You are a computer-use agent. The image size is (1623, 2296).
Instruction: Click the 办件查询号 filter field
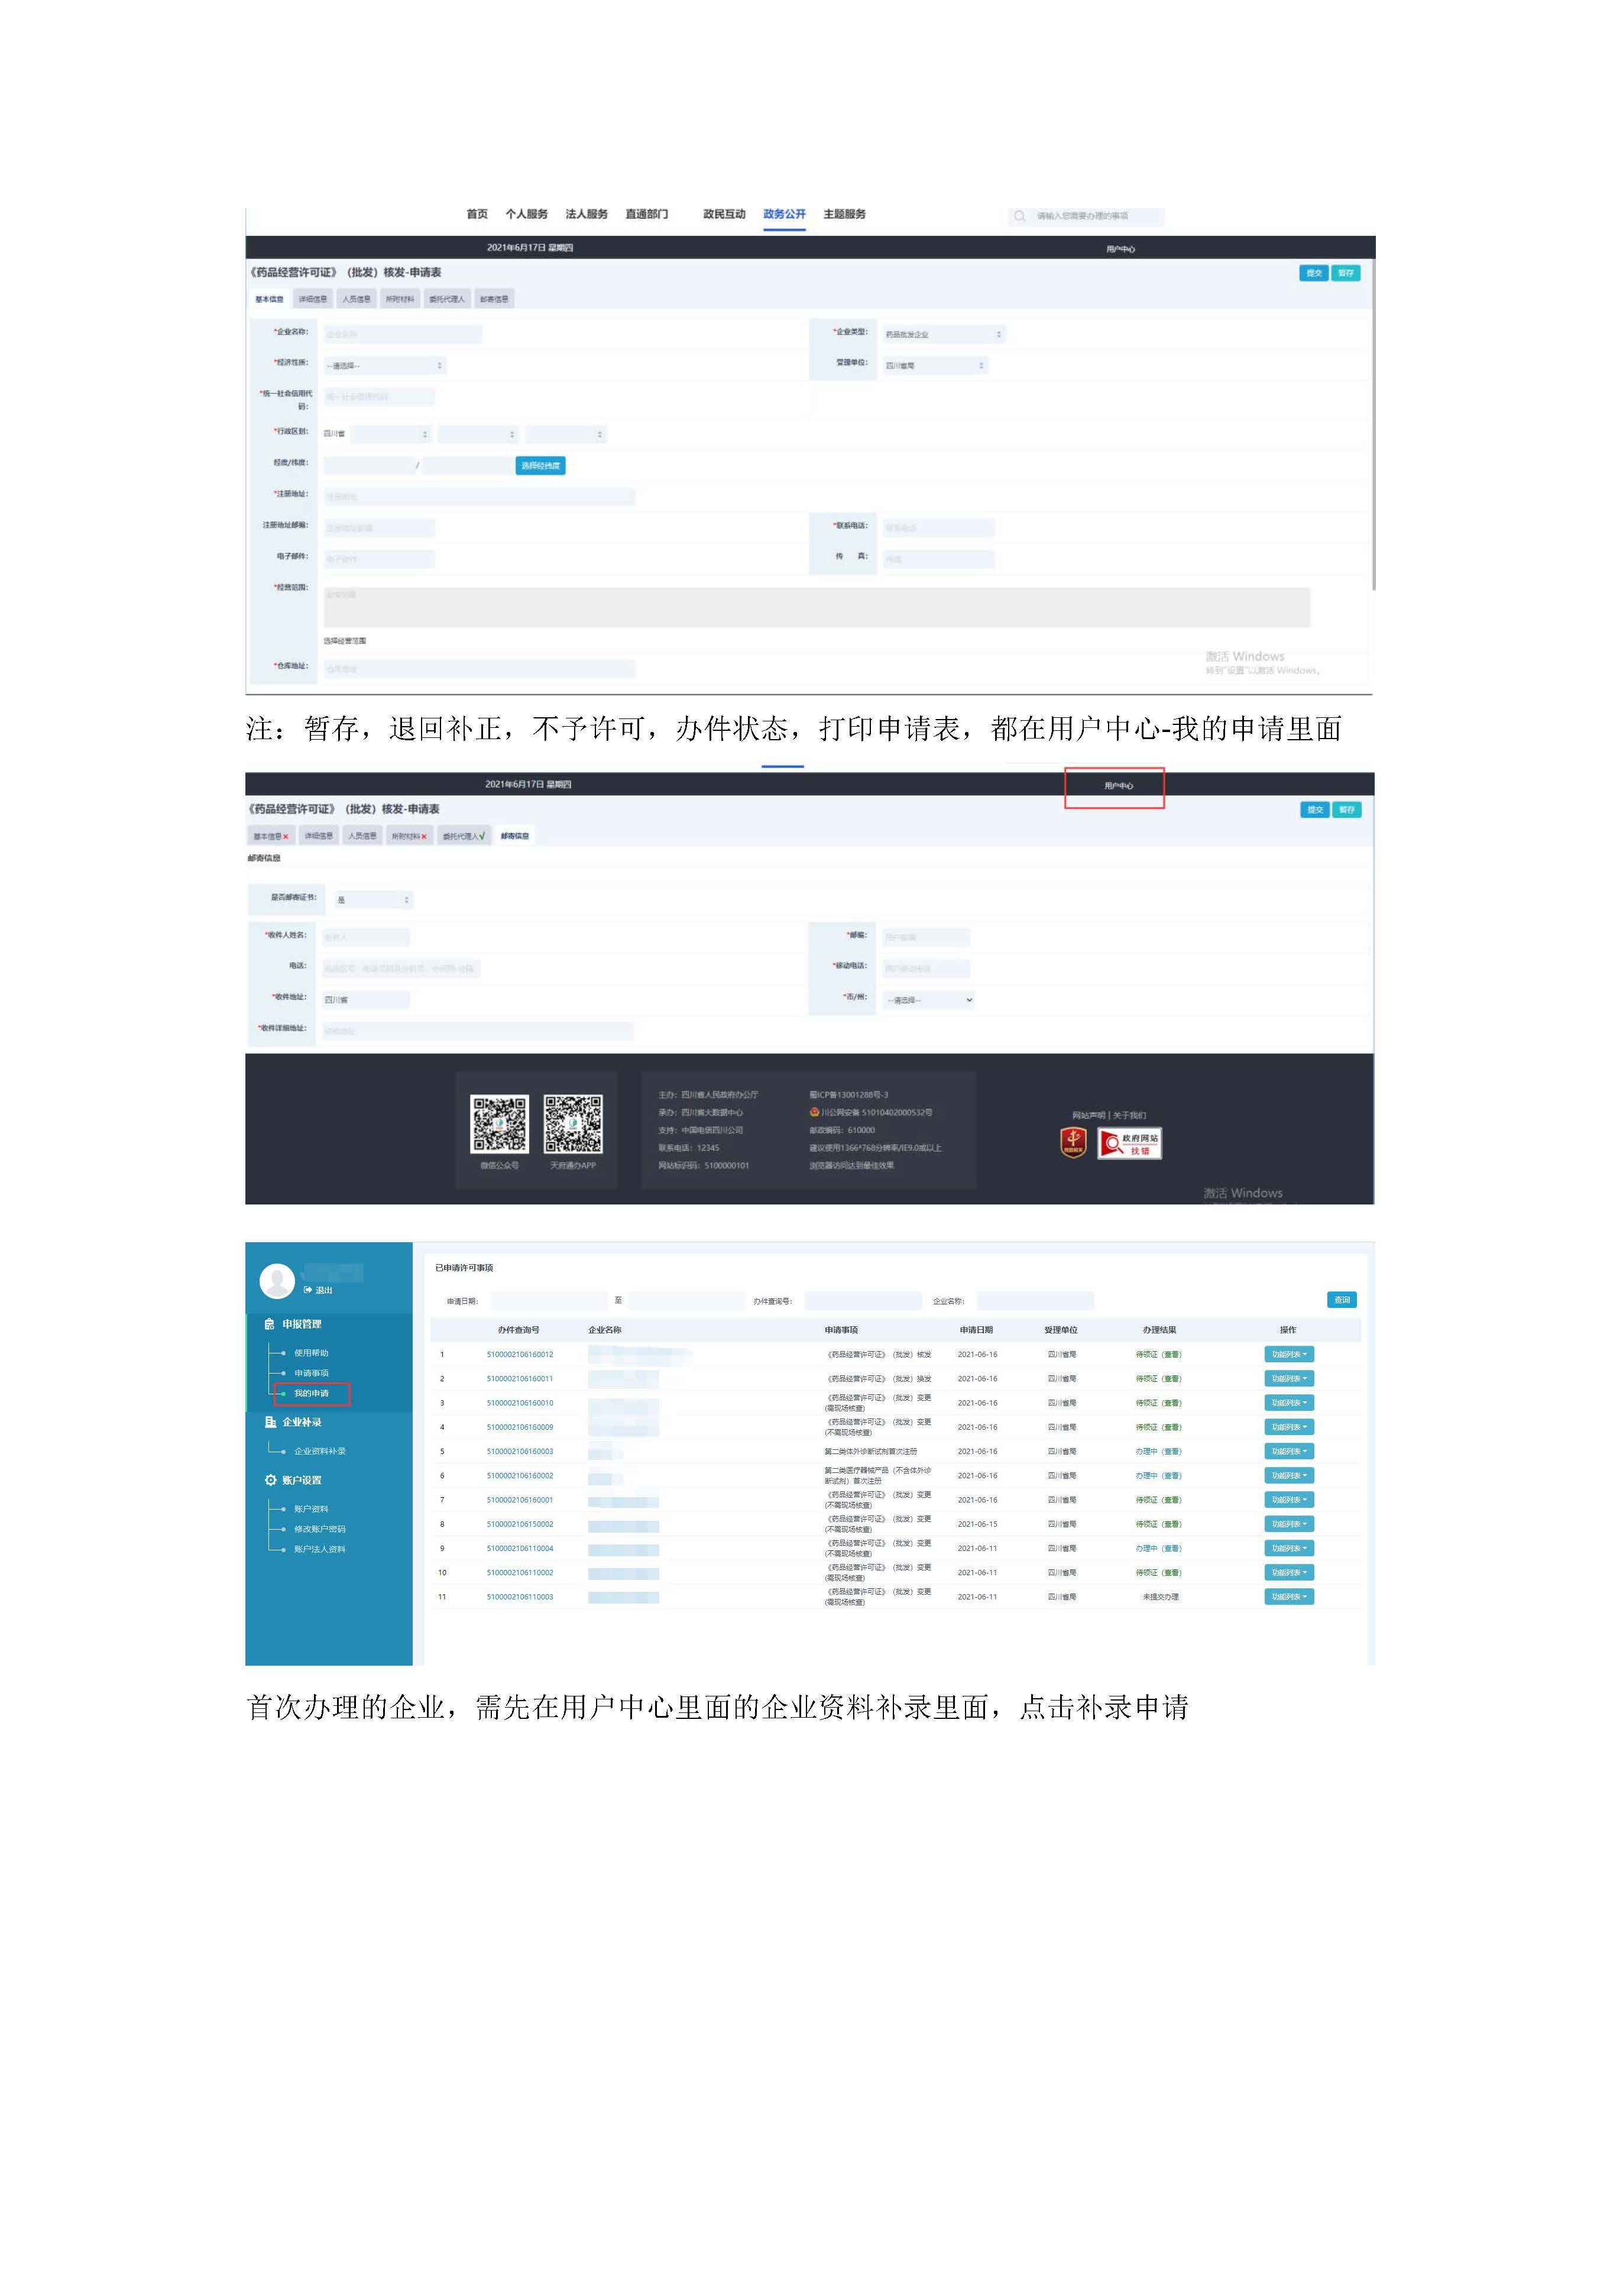(x=863, y=1301)
